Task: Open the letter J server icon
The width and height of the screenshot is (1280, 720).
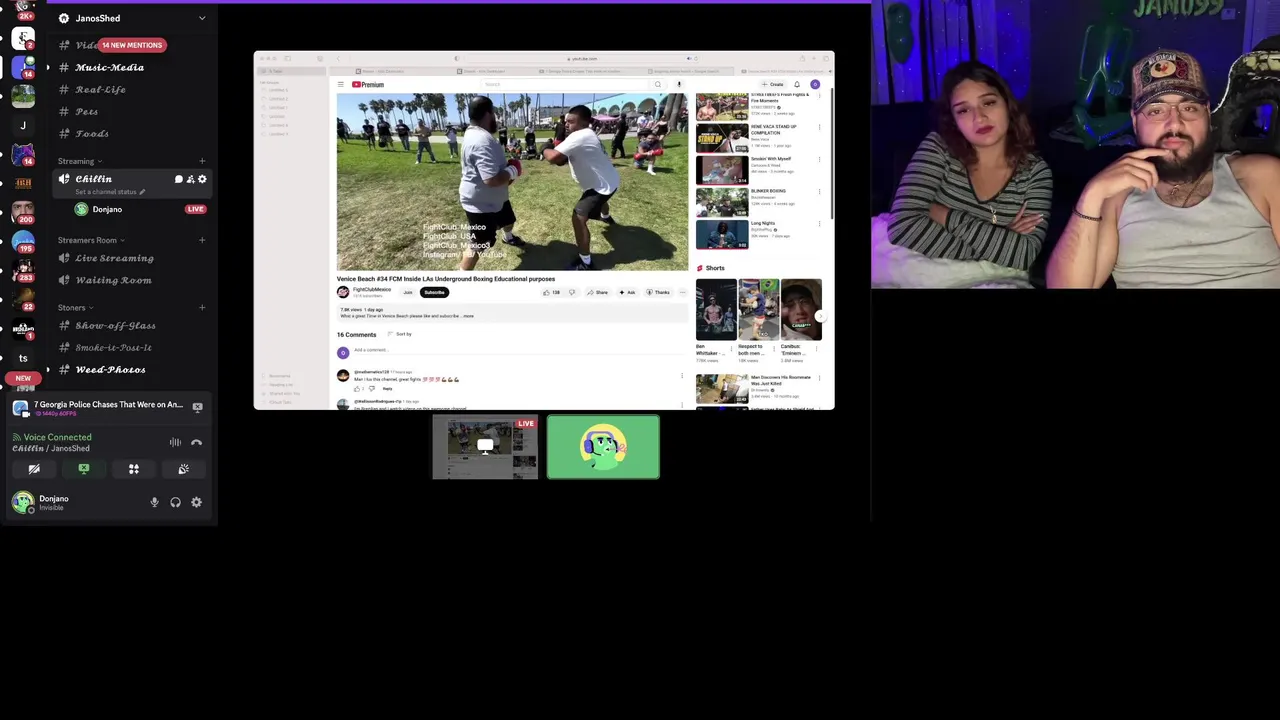Action: tap(23, 126)
